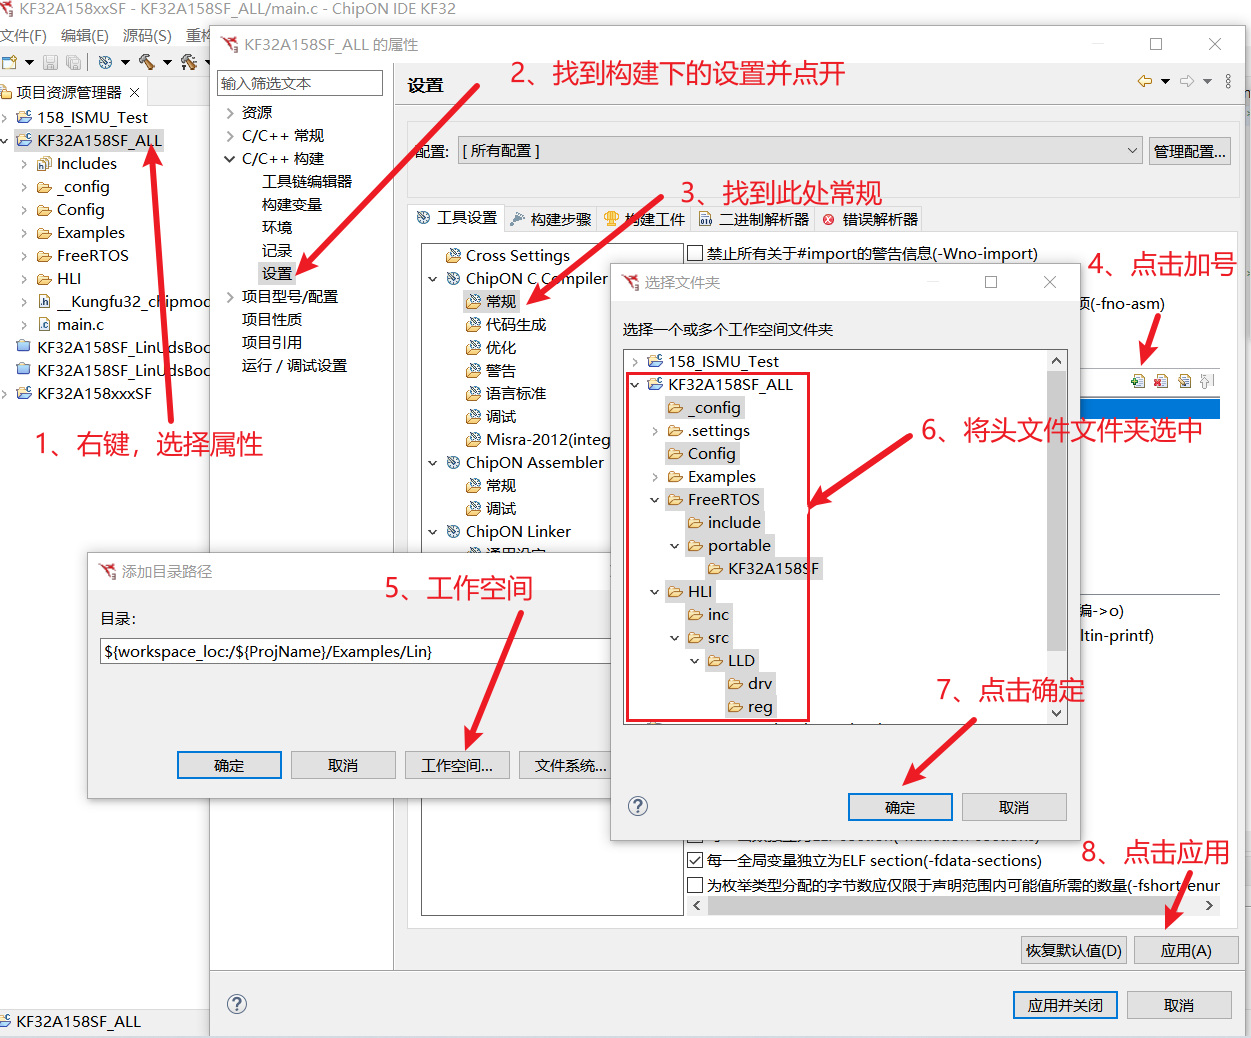Expand 158_ISMU_Test in folder picker
The image size is (1251, 1038).
[x=635, y=362]
